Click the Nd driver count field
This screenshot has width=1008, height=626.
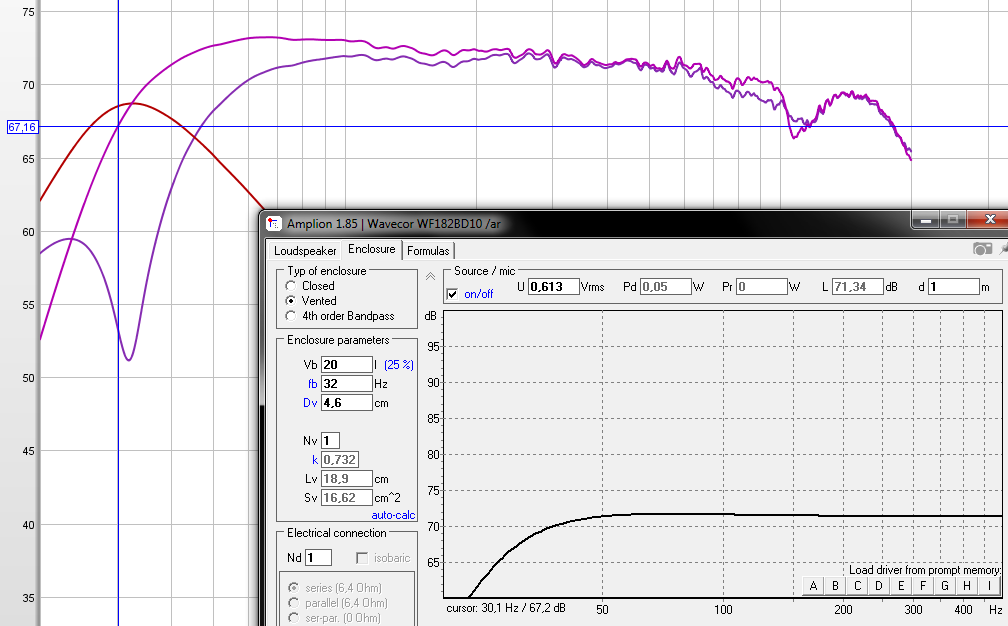tap(318, 557)
